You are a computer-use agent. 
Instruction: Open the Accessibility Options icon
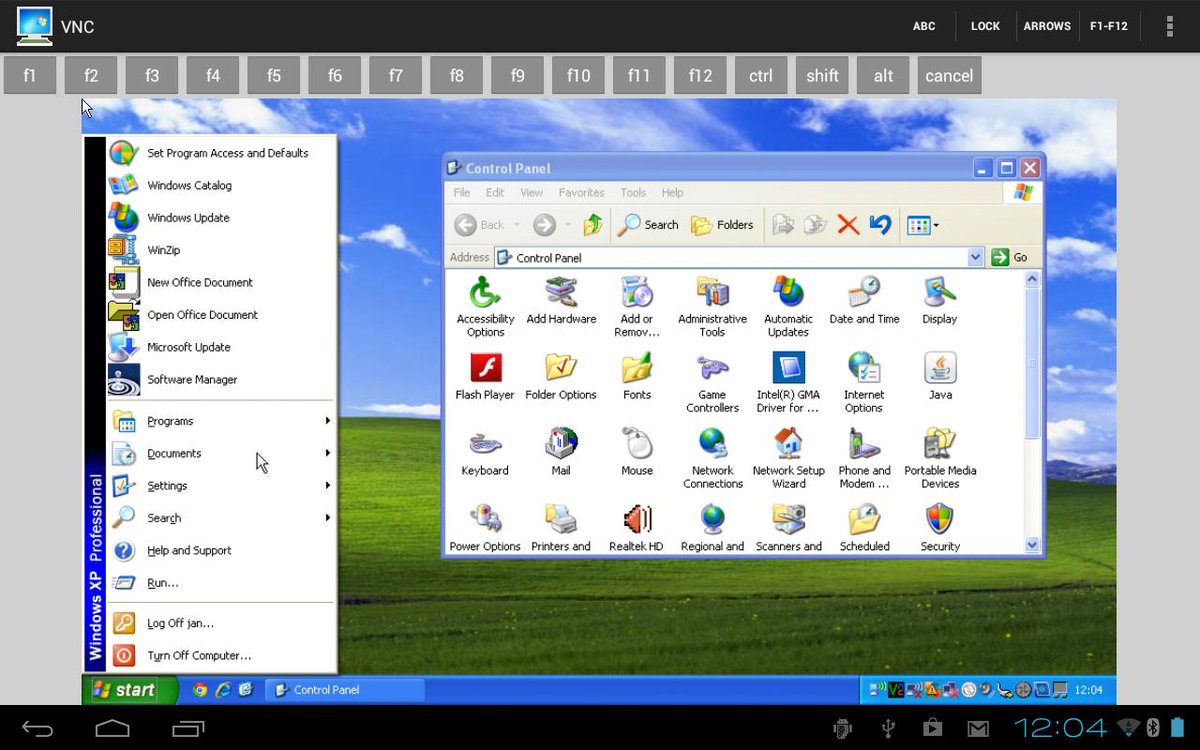pos(485,307)
